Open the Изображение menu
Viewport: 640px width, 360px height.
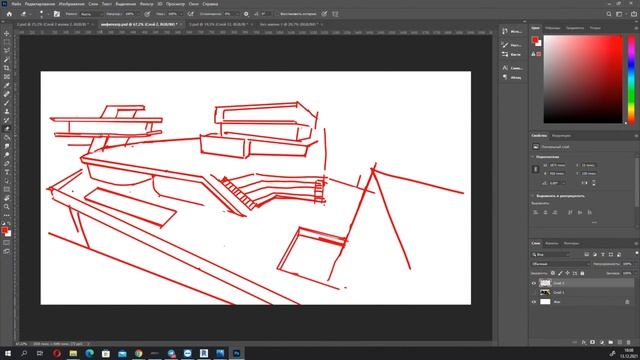point(71,4)
